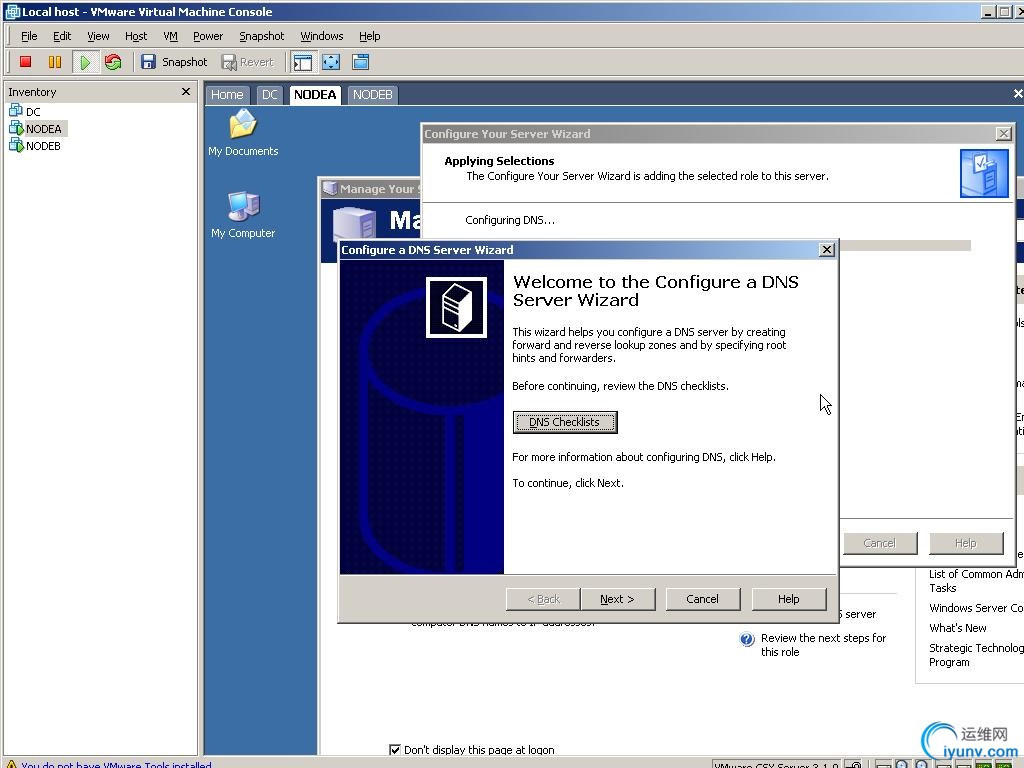This screenshot has width=1024, height=768.
Task: Click the Quick Switch window icon
Action: (x=360, y=62)
